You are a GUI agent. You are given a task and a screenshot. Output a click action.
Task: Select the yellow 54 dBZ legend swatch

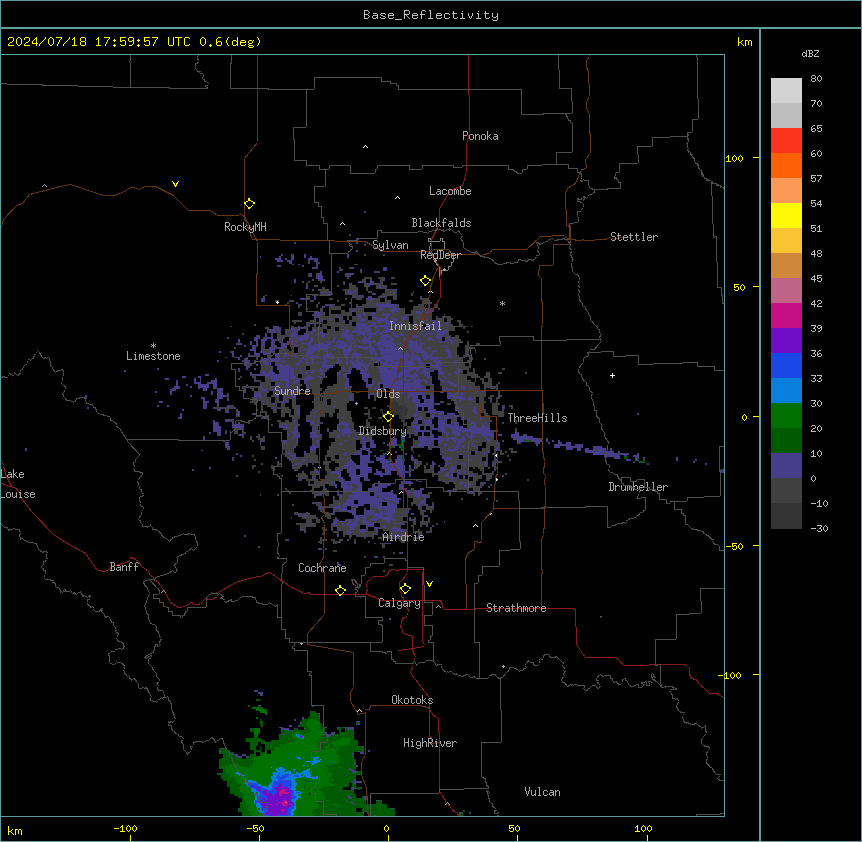point(786,215)
